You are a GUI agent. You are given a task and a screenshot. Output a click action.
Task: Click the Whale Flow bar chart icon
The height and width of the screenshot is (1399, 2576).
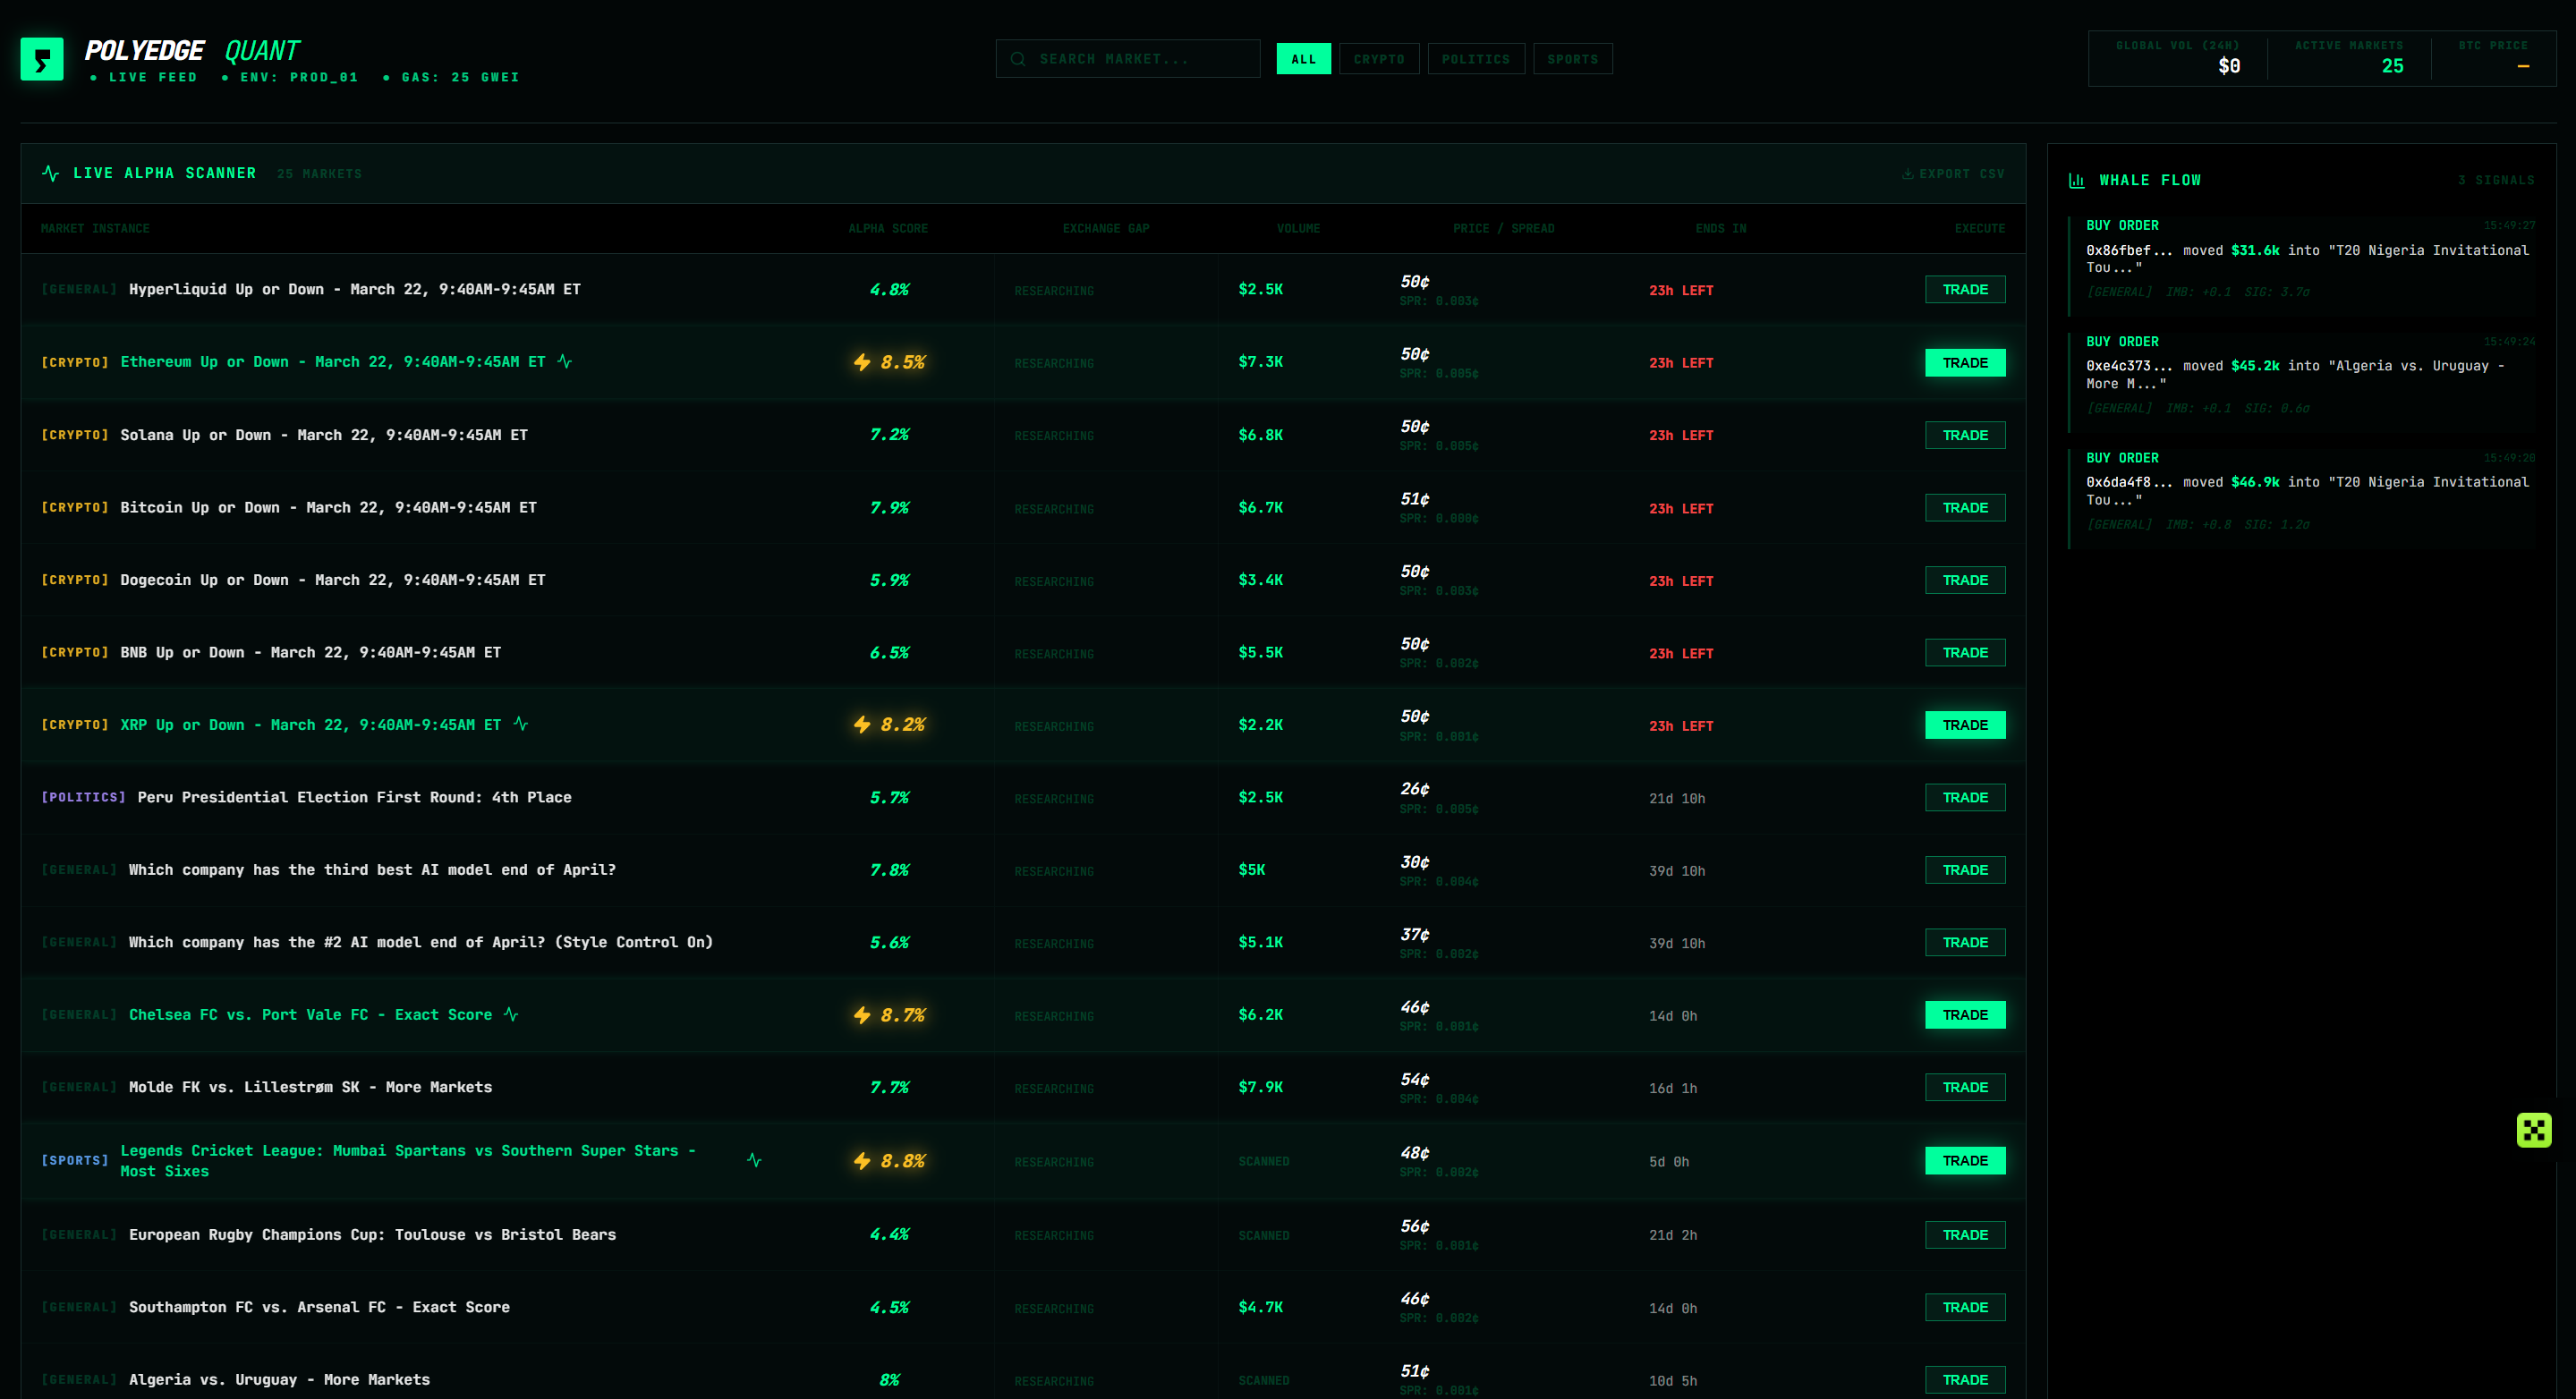pyautogui.click(x=2077, y=180)
